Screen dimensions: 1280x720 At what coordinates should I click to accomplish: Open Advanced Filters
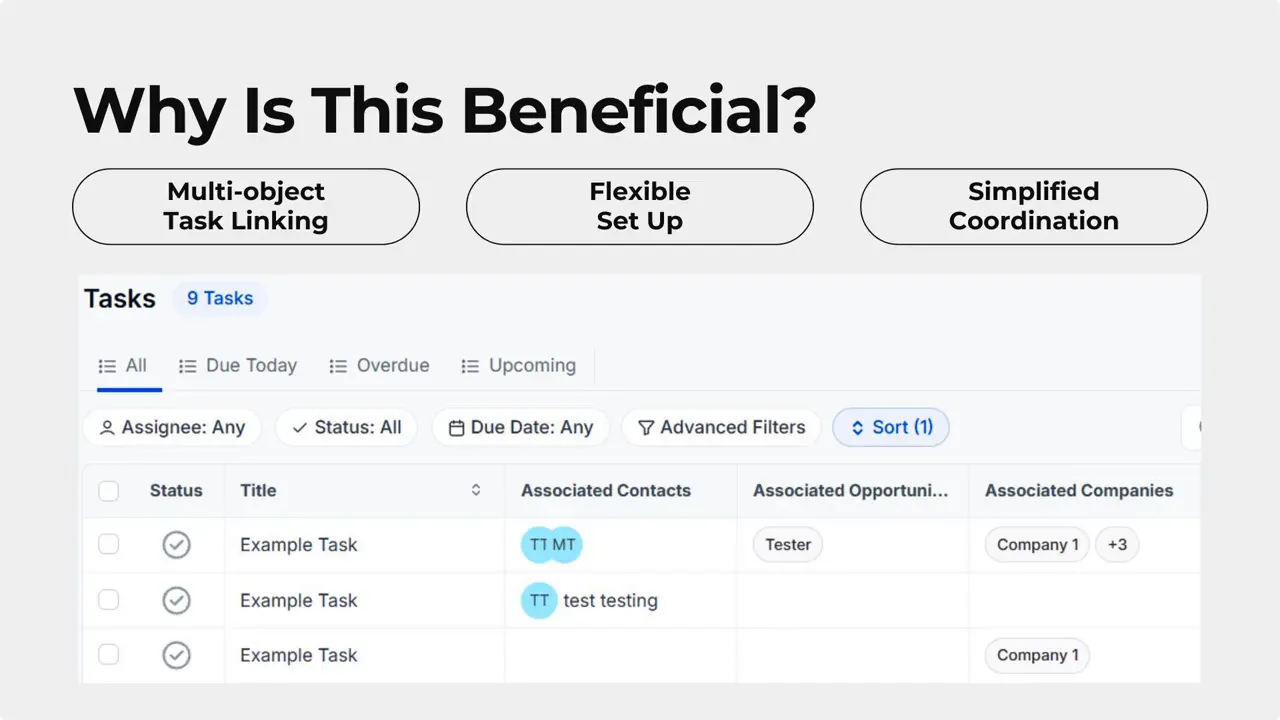tap(721, 427)
